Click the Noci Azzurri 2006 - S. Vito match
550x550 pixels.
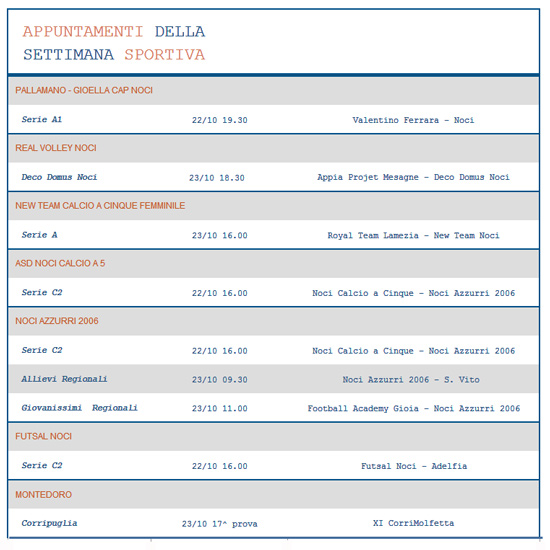tap(411, 380)
